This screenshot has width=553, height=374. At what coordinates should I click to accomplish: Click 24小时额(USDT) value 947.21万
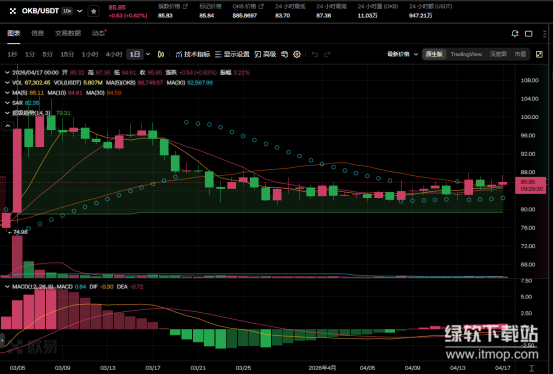tap(420, 16)
